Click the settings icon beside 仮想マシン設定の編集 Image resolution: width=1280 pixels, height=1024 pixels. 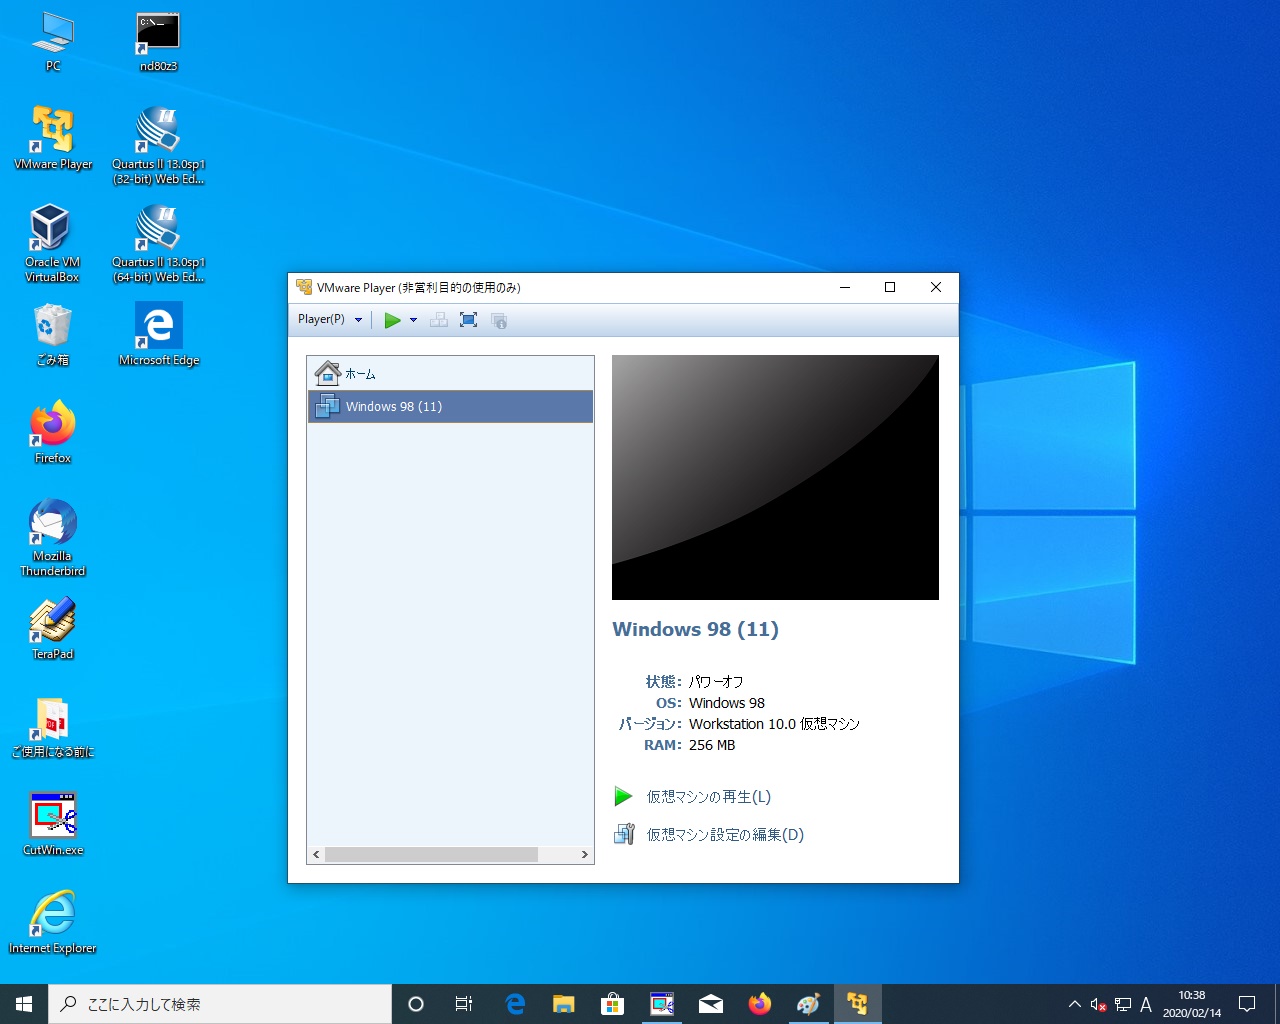click(x=624, y=834)
